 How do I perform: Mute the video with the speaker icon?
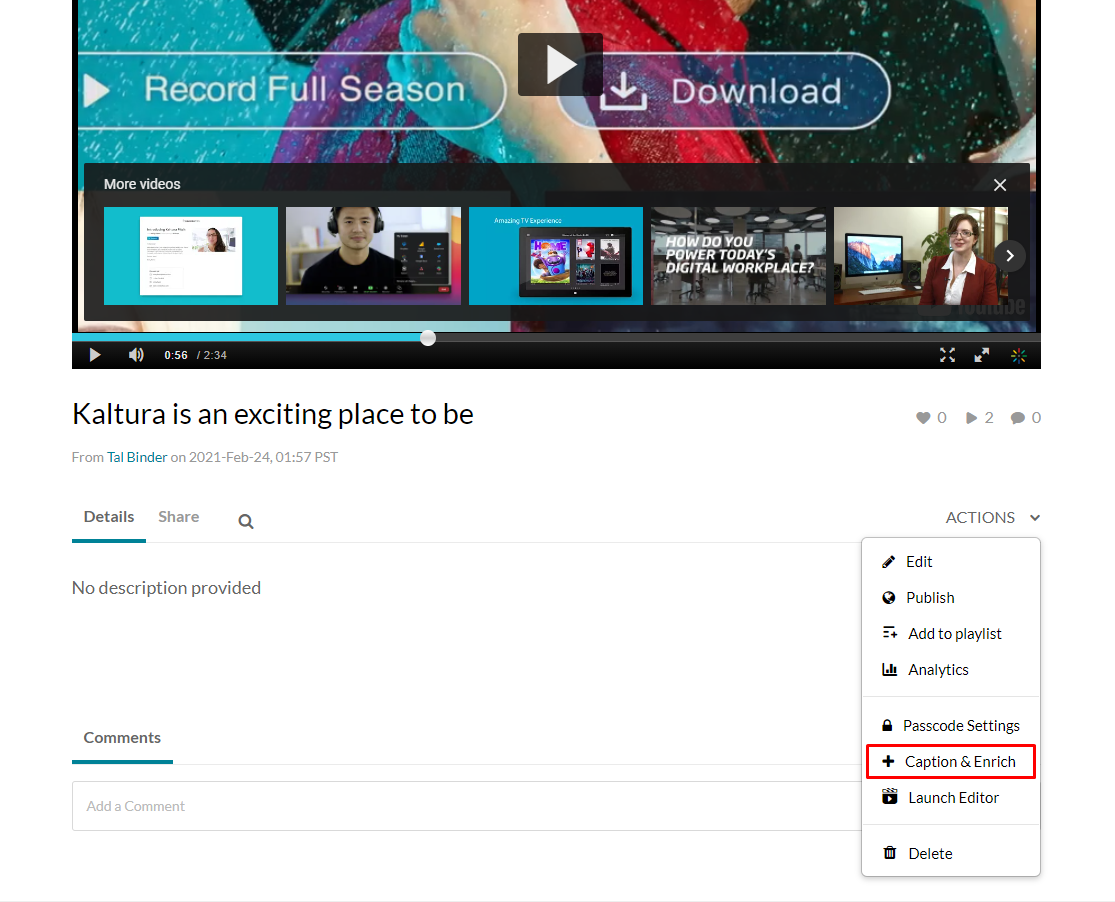136,355
